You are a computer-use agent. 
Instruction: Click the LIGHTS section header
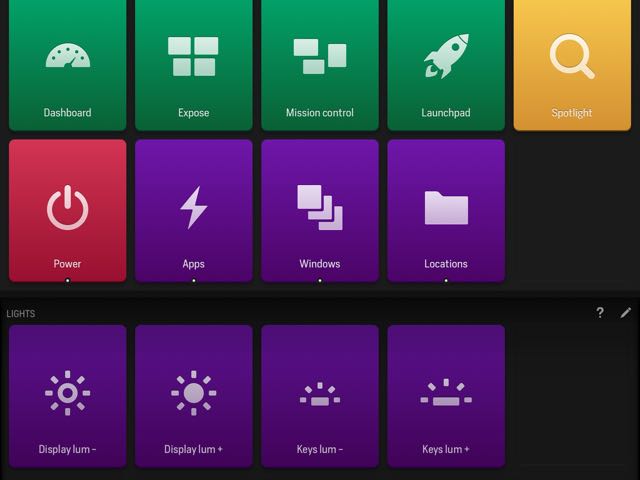coord(21,313)
